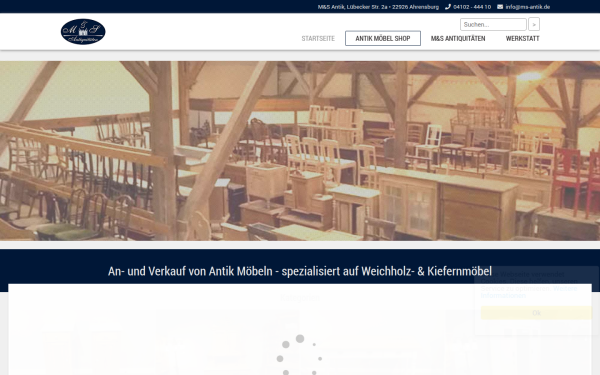Open the Antik Möbel Shop menu
600x375 pixels.
(x=383, y=39)
